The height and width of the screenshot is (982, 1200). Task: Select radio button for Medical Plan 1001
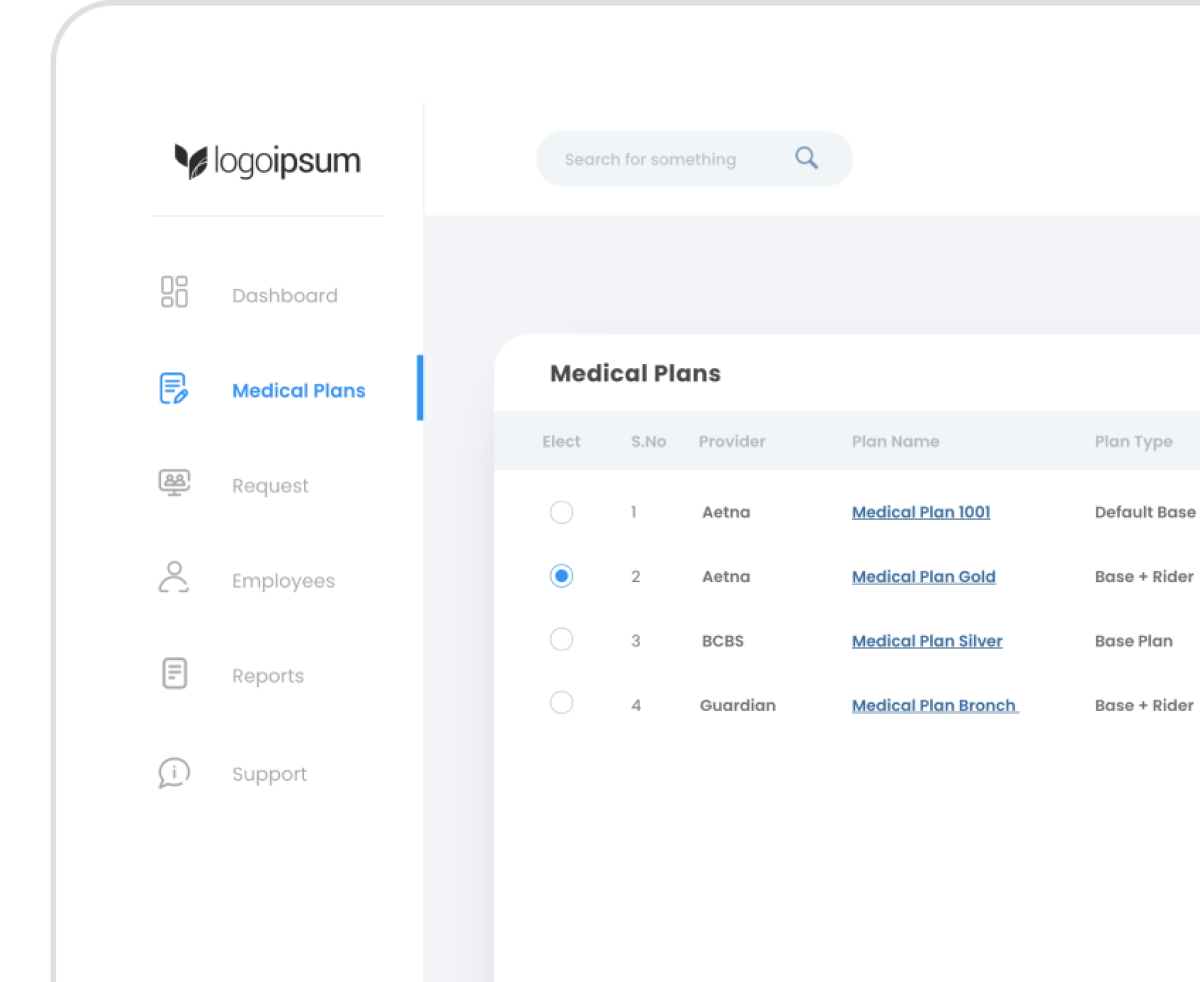tap(562, 512)
